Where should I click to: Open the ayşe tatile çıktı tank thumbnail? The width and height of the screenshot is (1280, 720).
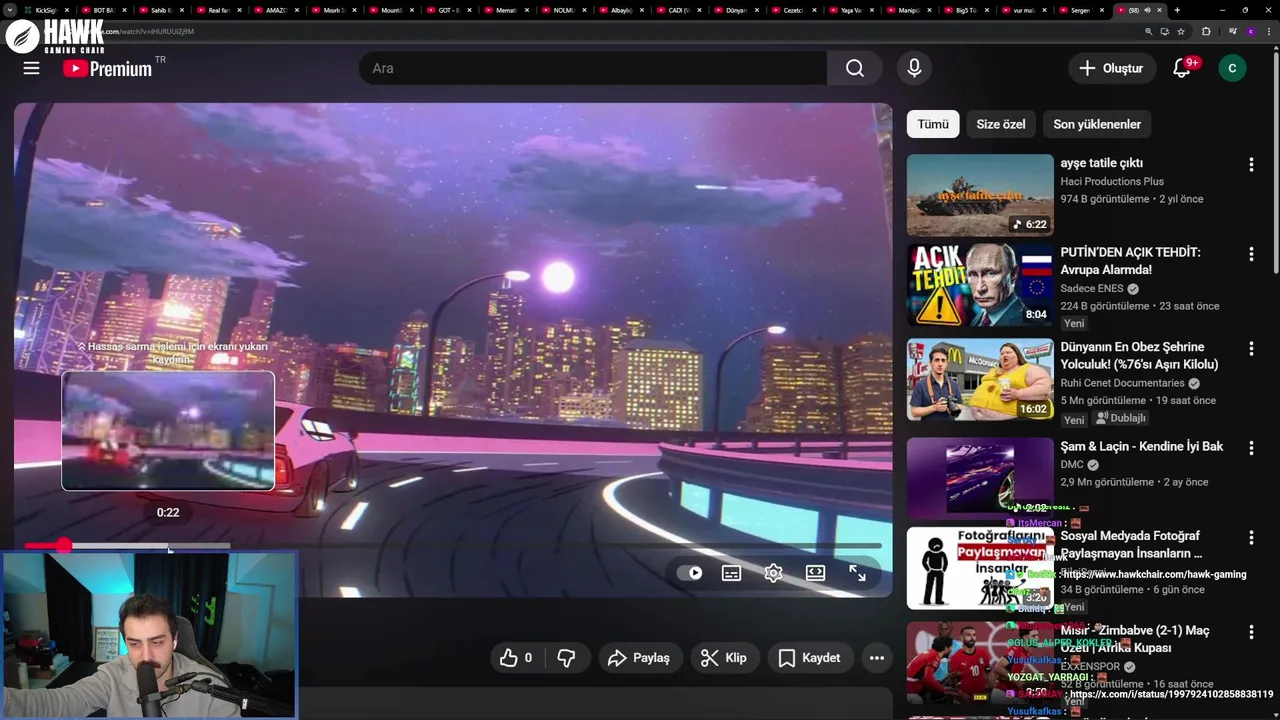pos(980,195)
